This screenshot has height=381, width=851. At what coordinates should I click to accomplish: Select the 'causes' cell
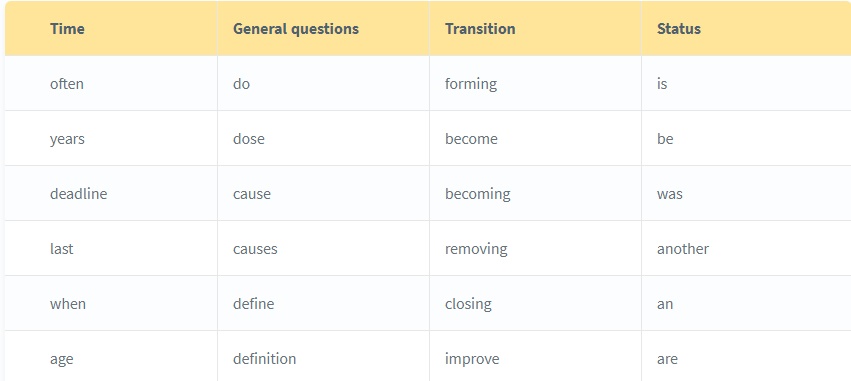(x=323, y=249)
